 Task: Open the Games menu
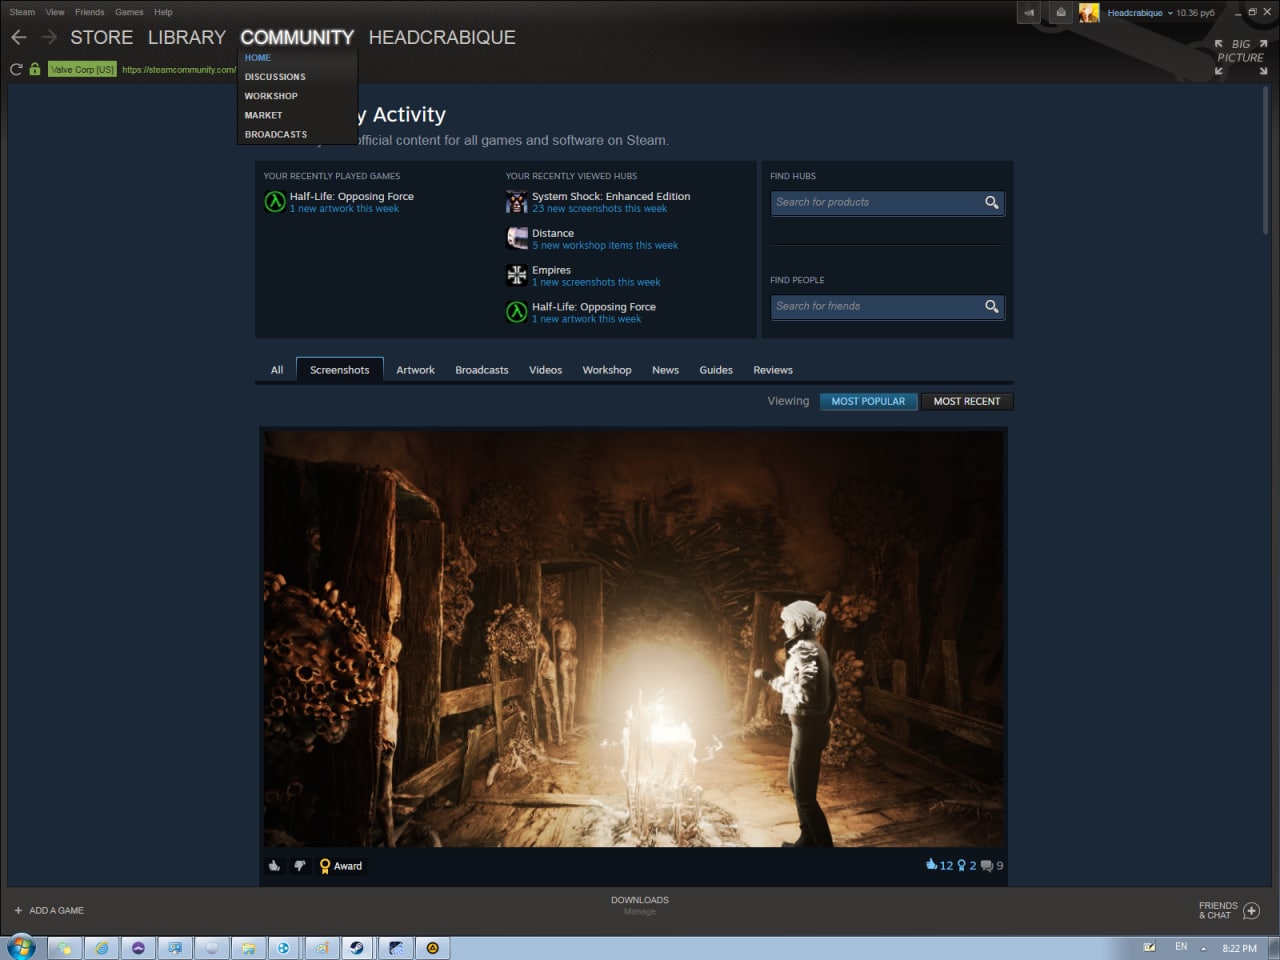click(129, 12)
